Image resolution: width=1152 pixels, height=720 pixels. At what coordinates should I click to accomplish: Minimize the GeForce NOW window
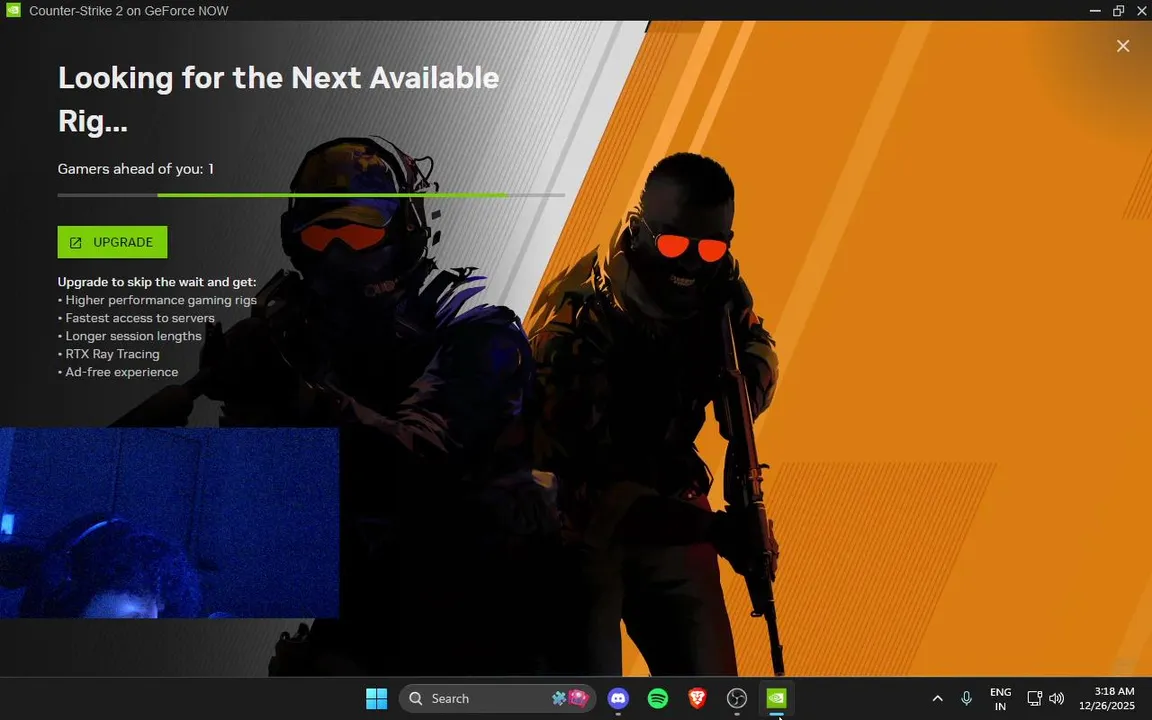coord(1095,10)
